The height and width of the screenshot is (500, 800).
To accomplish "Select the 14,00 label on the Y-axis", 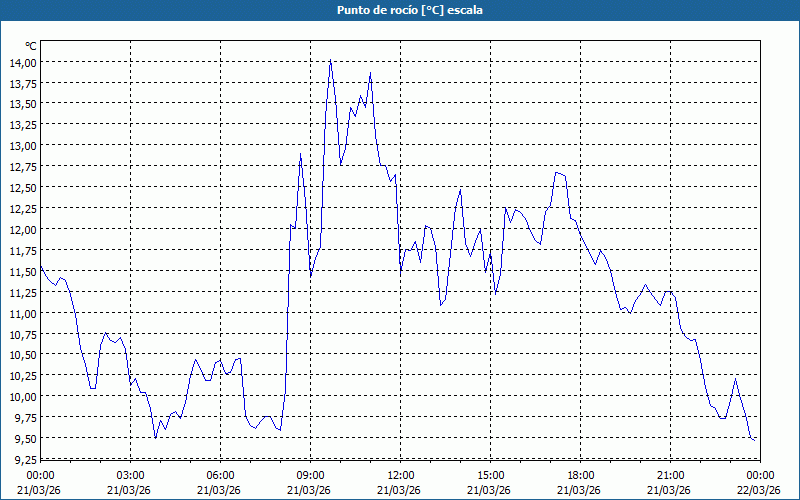I will click(x=23, y=62).
